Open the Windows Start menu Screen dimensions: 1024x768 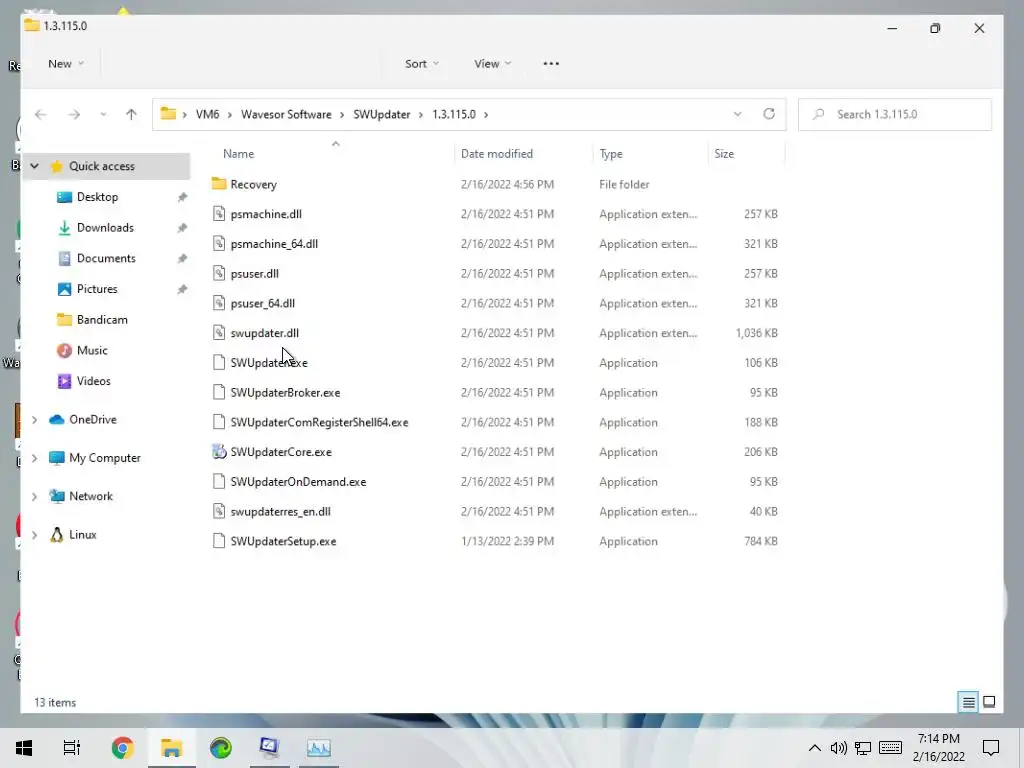[x=24, y=748]
